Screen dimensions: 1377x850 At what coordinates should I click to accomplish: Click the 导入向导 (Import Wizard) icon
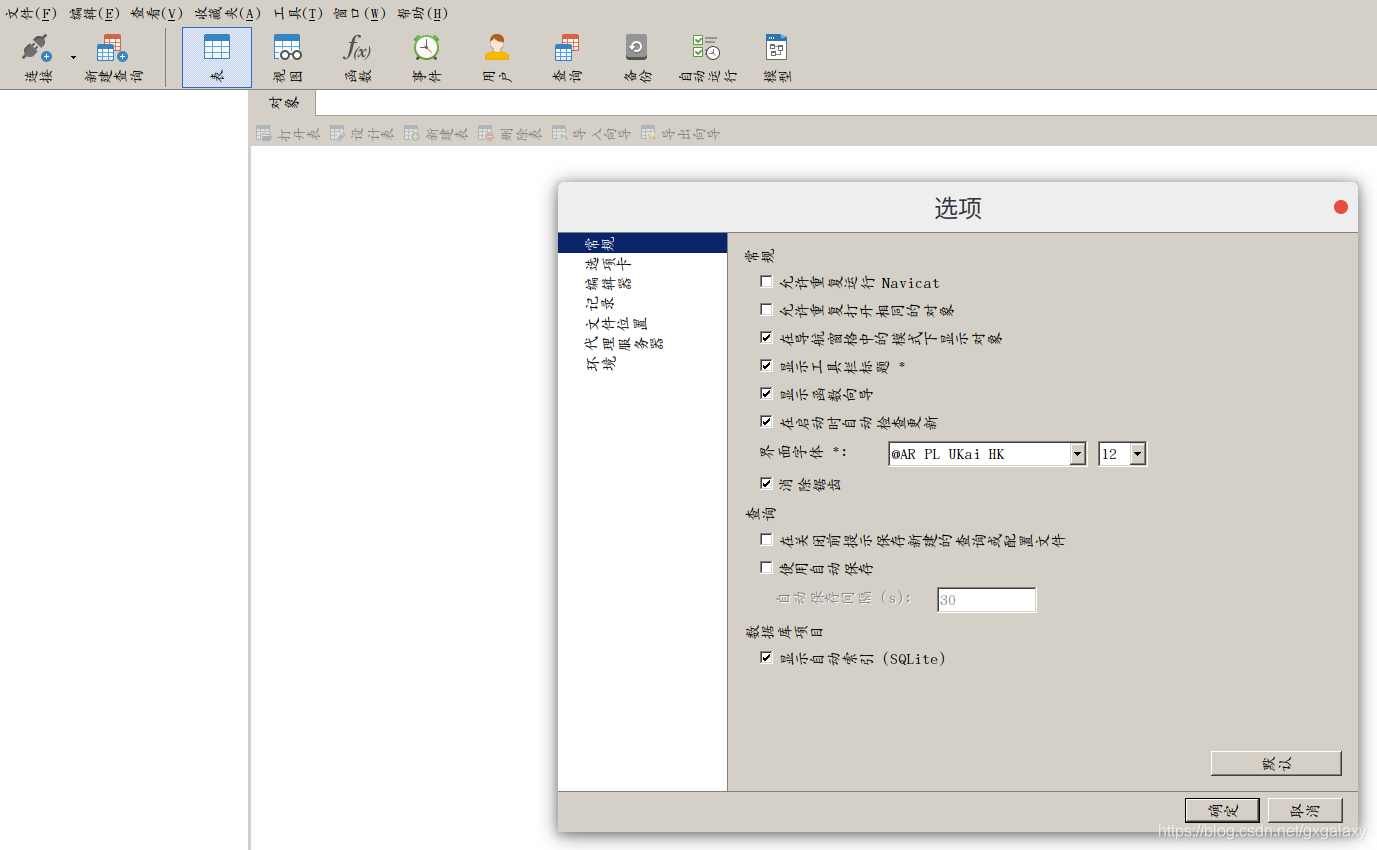[x=559, y=132]
